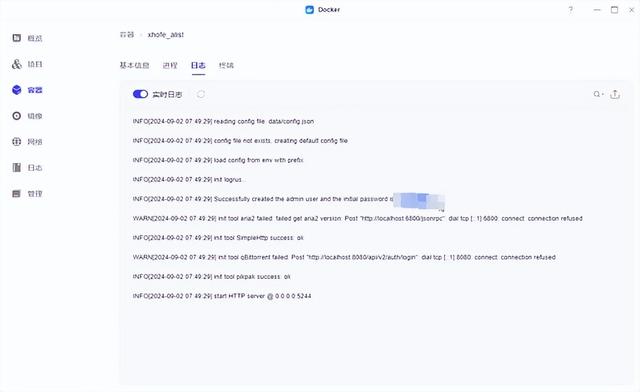The image size is (640, 392).
Task: Open the 网络 network globe icon
Action: (16, 142)
